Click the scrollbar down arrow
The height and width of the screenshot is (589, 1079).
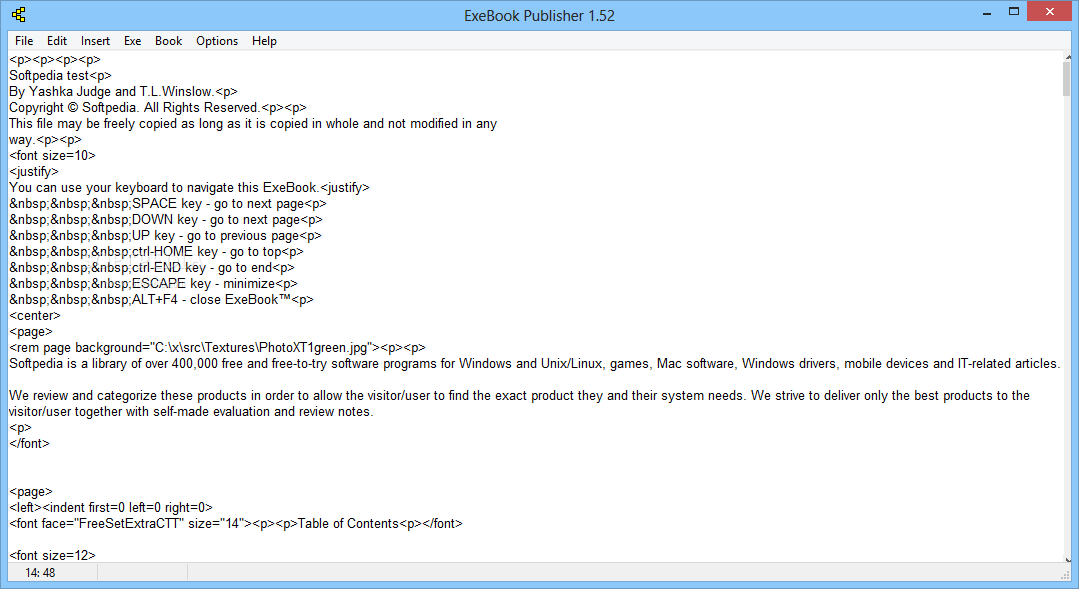pos(1067,559)
